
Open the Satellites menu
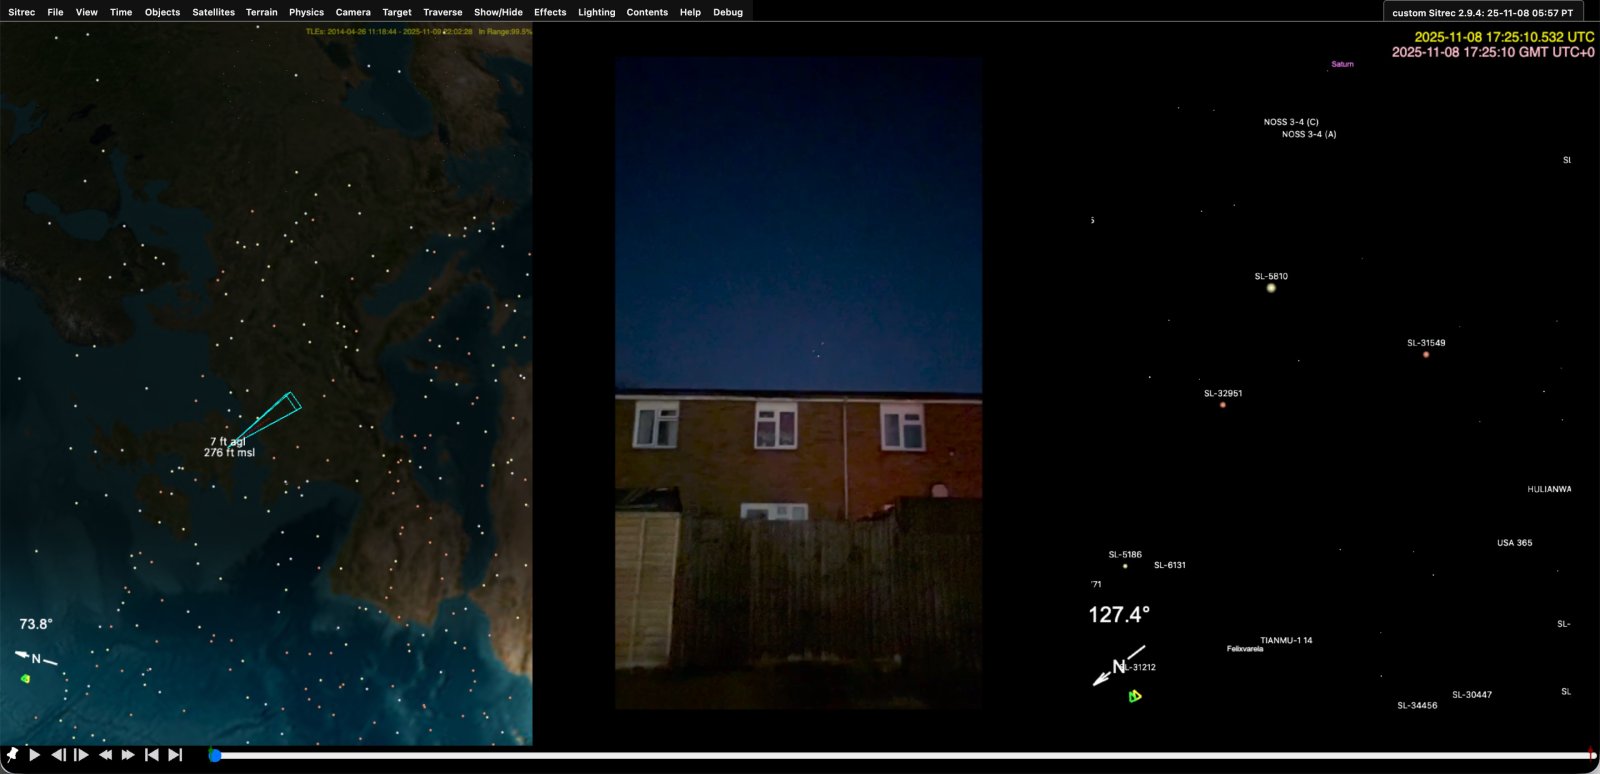coord(213,12)
